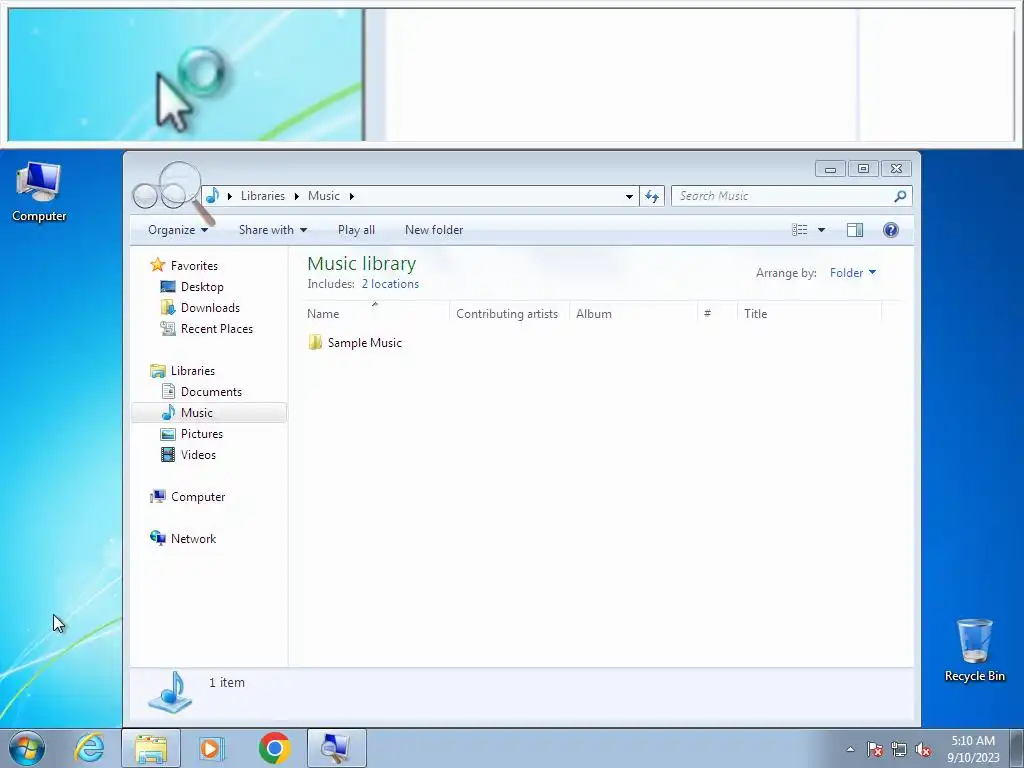Open the Organize dropdown menu

[x=178, y=230]
